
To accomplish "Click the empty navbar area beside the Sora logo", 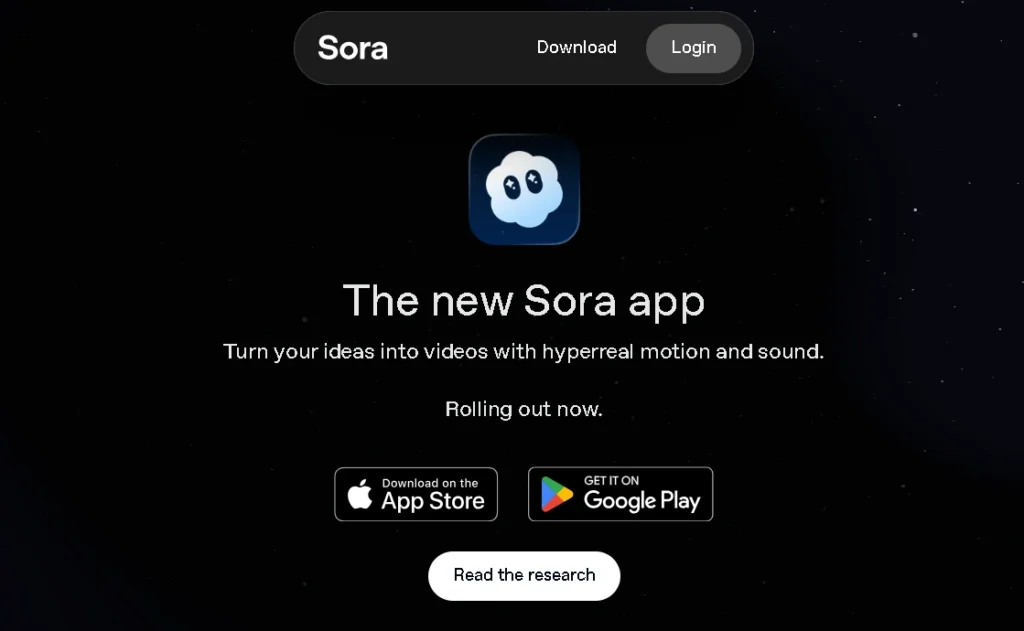I will click(462, 48).
